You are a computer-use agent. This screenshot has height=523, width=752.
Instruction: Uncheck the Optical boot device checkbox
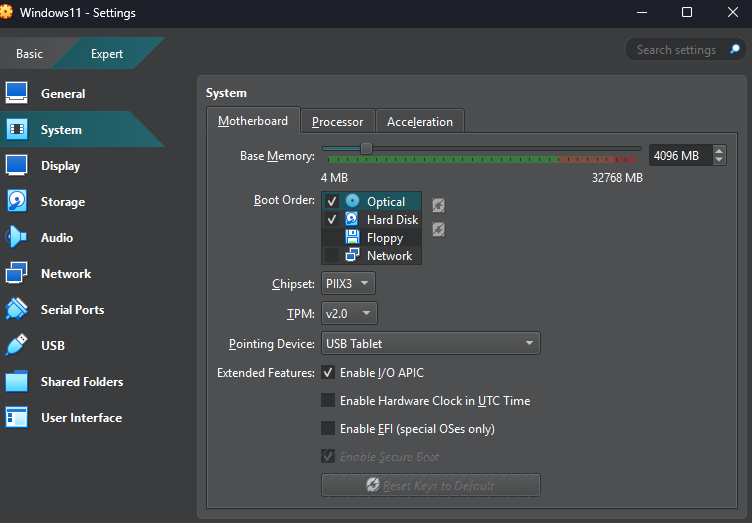click(331, 201)
